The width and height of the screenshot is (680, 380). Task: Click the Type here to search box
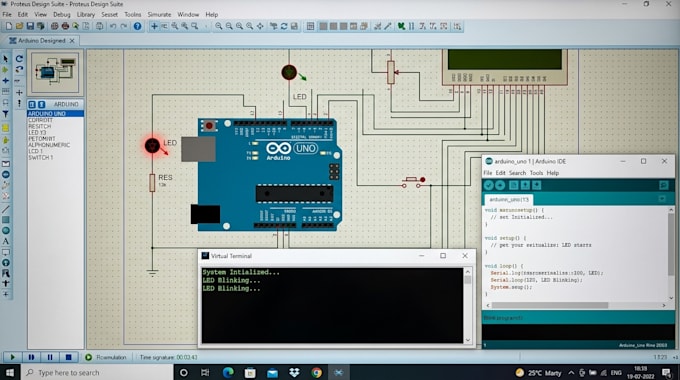coord(97,372)
